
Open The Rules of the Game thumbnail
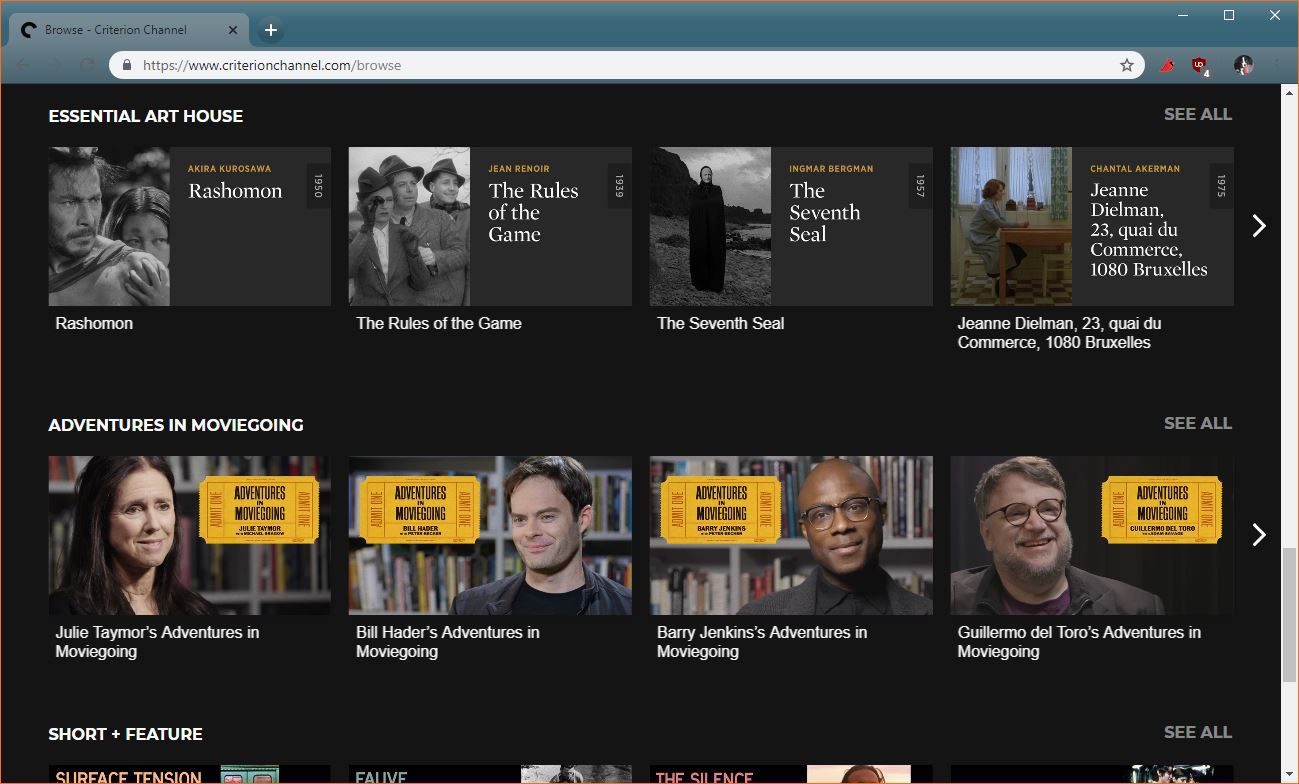[490, 226]
